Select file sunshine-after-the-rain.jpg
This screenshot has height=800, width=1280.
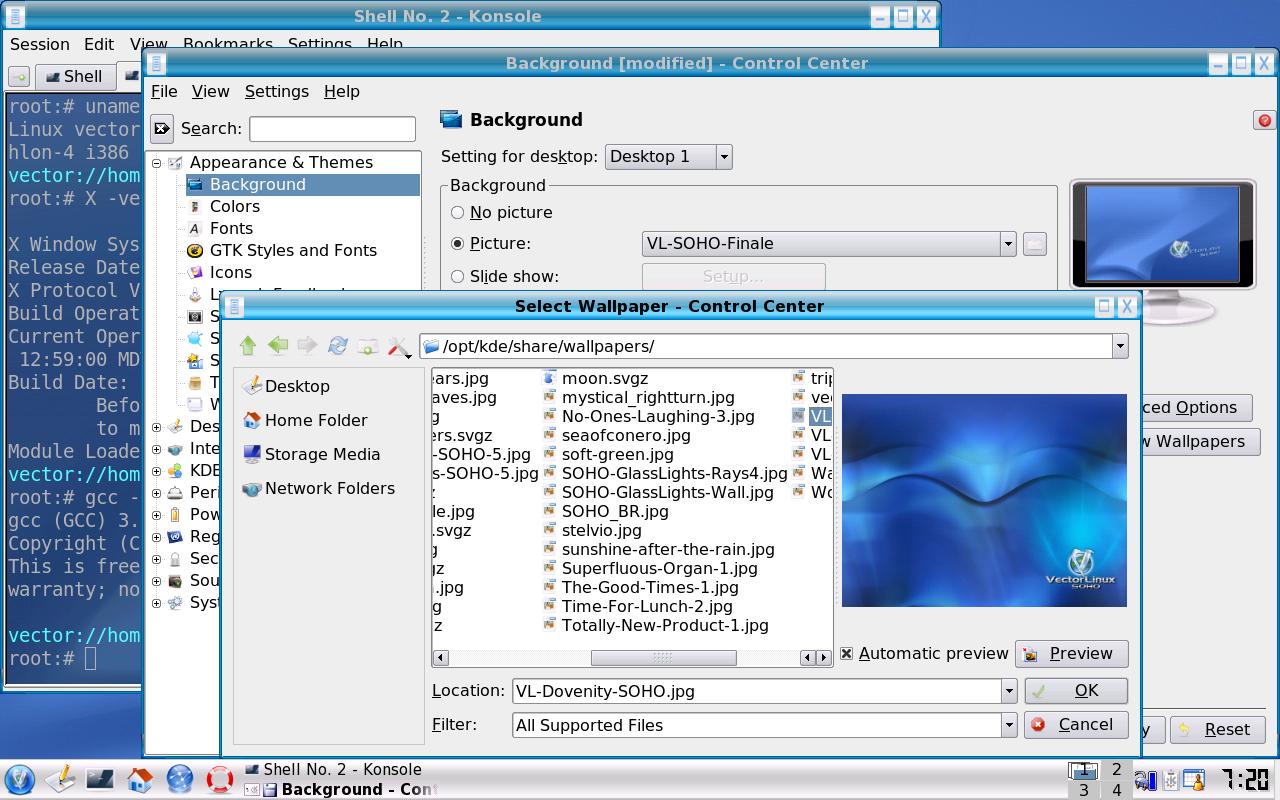(659, 549)
